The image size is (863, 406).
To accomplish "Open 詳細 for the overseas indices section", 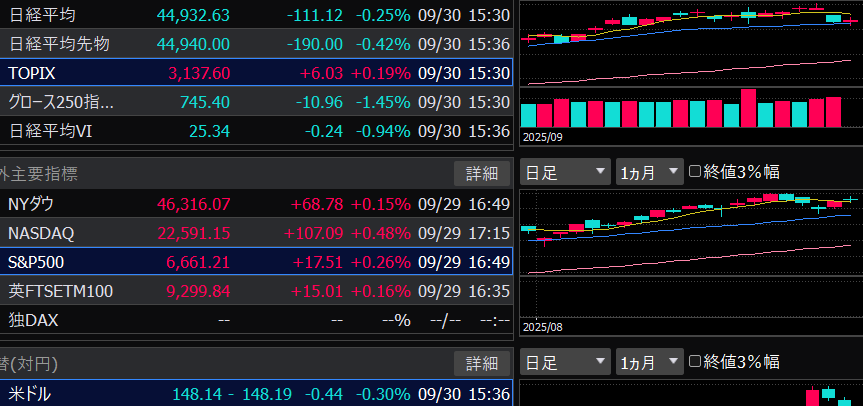I will (x=481, y=173).
